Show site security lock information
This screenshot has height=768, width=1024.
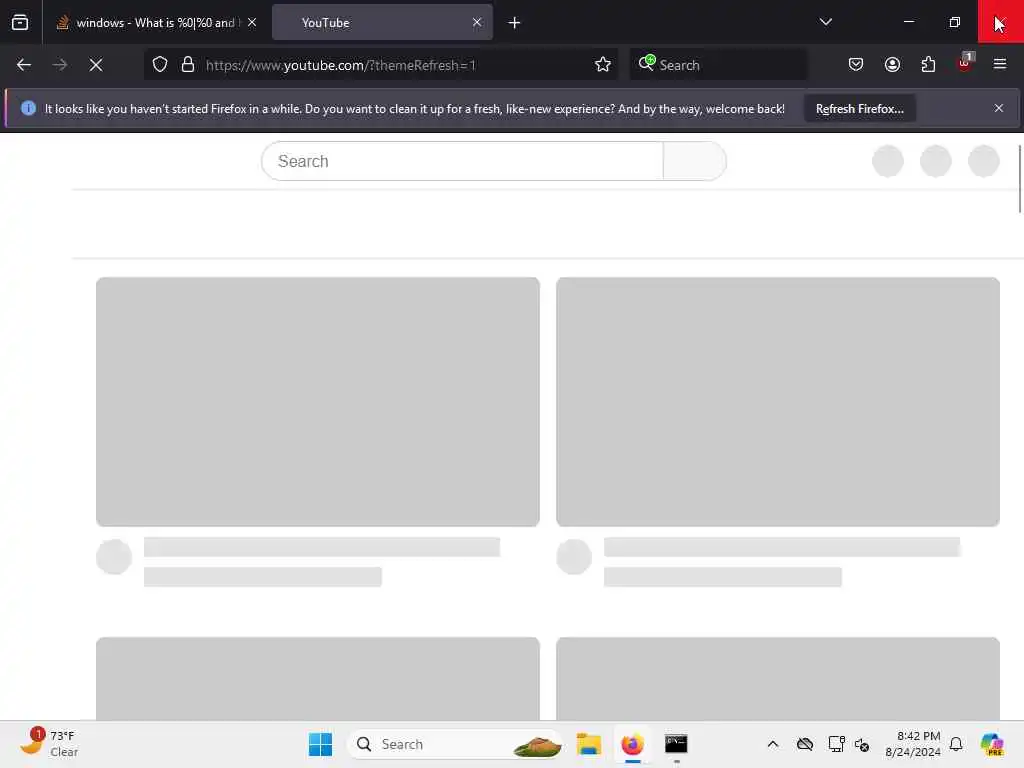pos(188,65)
